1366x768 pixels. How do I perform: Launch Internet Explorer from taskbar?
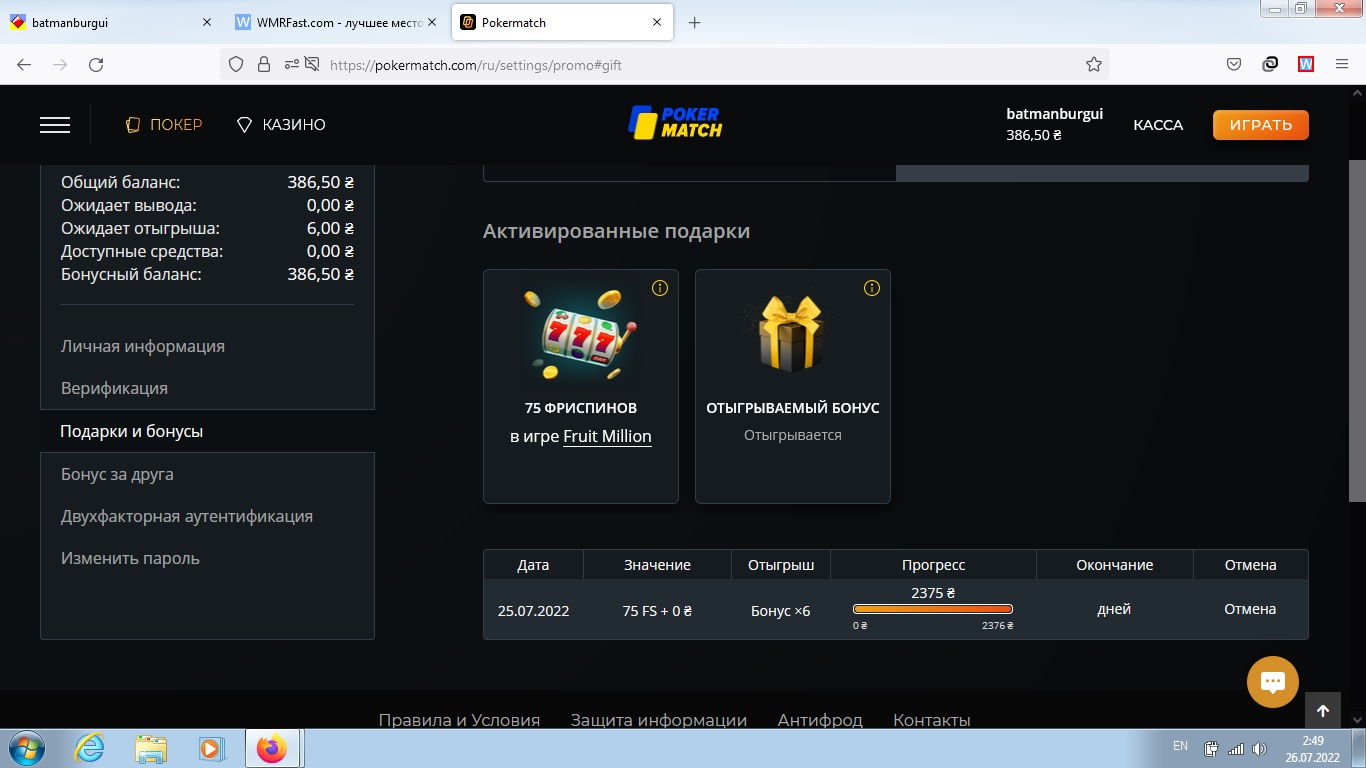[90, 748]
